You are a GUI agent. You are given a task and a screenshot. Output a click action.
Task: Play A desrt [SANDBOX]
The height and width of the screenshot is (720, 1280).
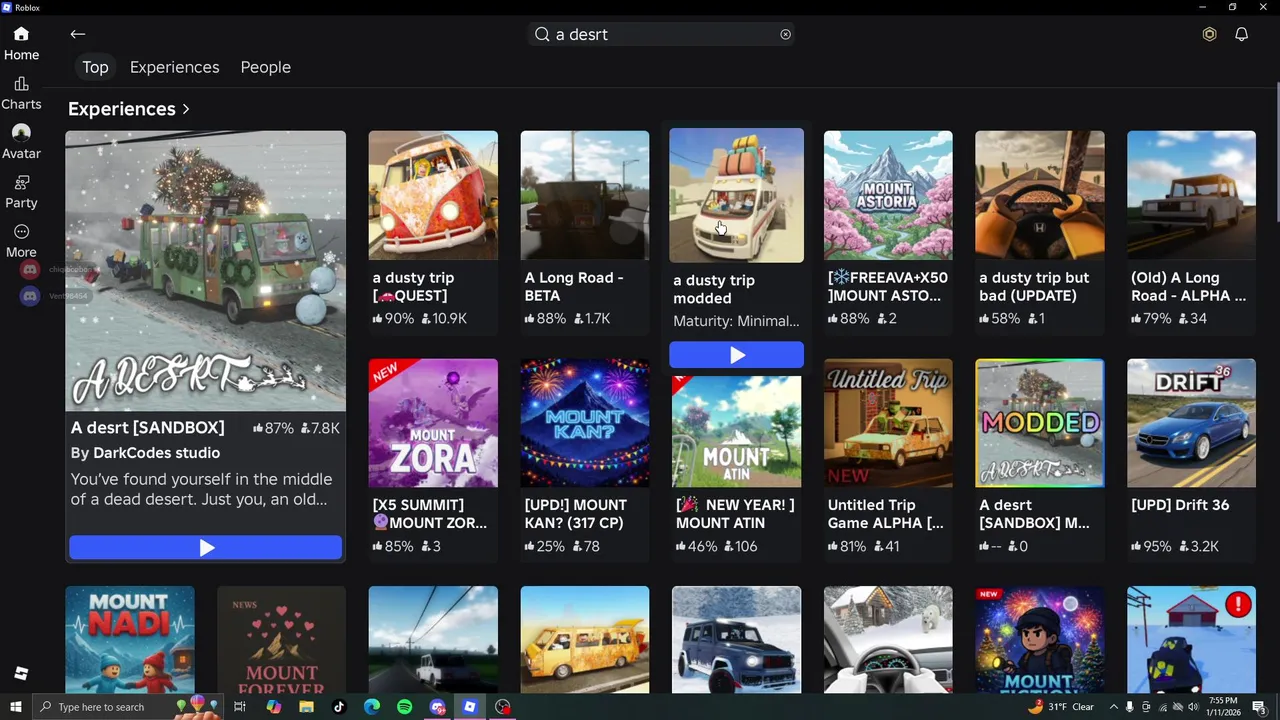pyautogui.click(x=206, y=548)
